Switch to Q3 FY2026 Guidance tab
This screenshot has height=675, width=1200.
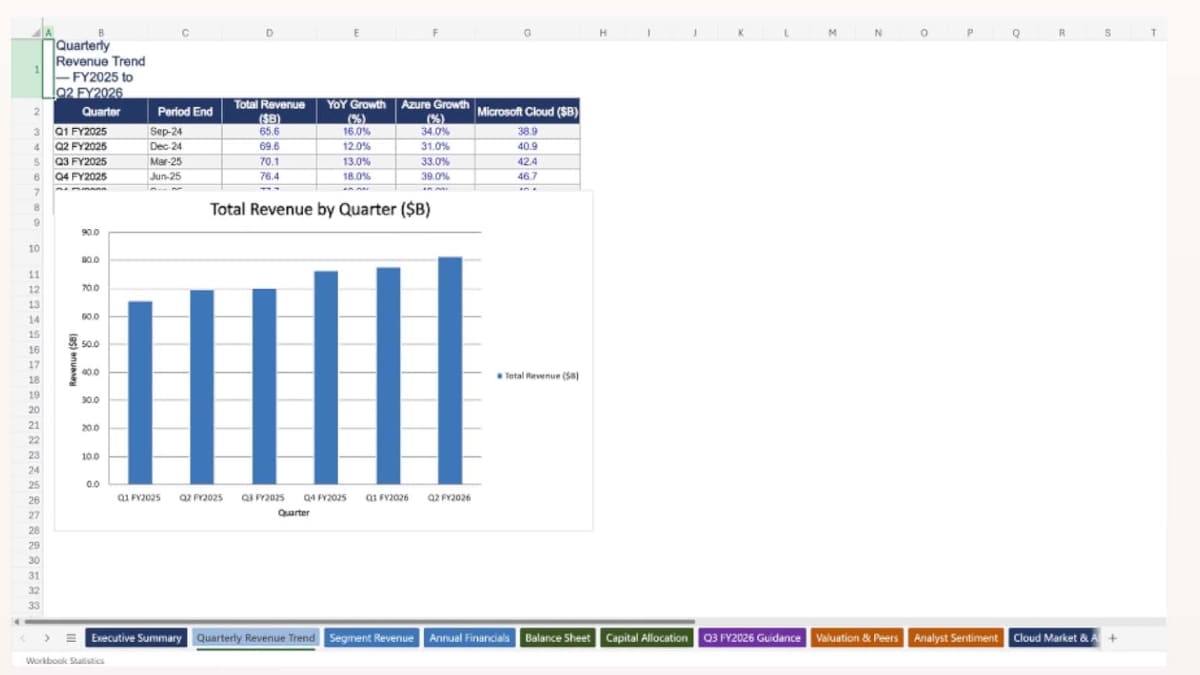click(752, 637)
